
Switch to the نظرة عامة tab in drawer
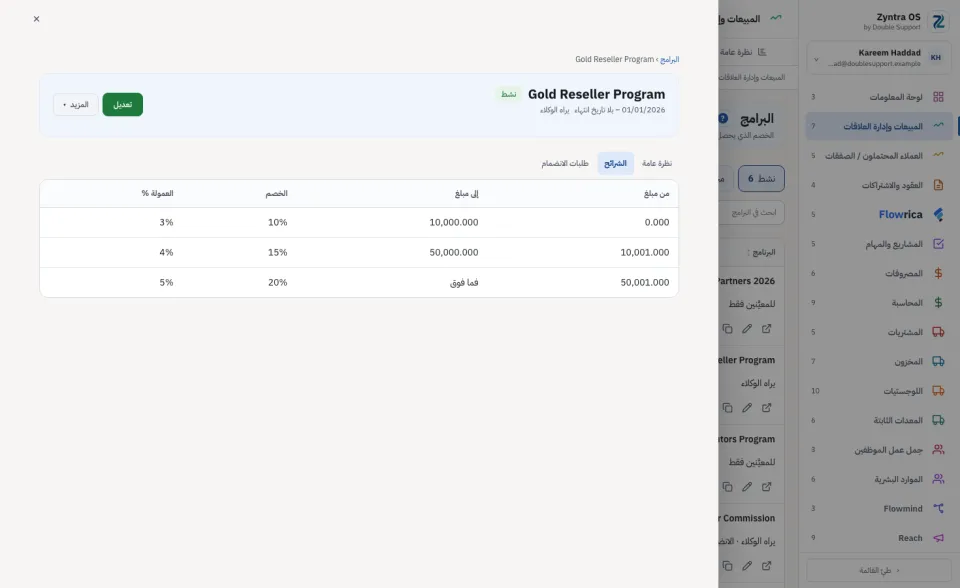click(656, 164)
